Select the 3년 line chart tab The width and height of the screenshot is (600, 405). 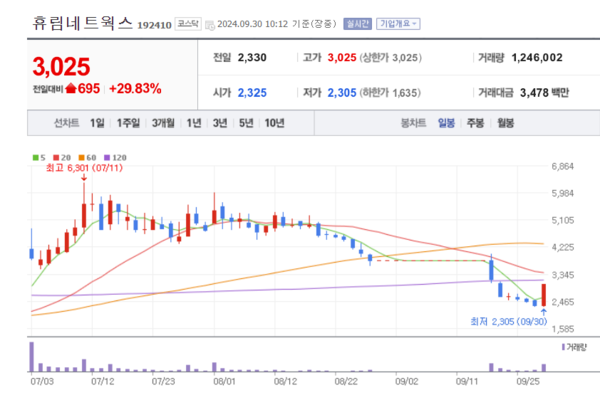point(220,123)
